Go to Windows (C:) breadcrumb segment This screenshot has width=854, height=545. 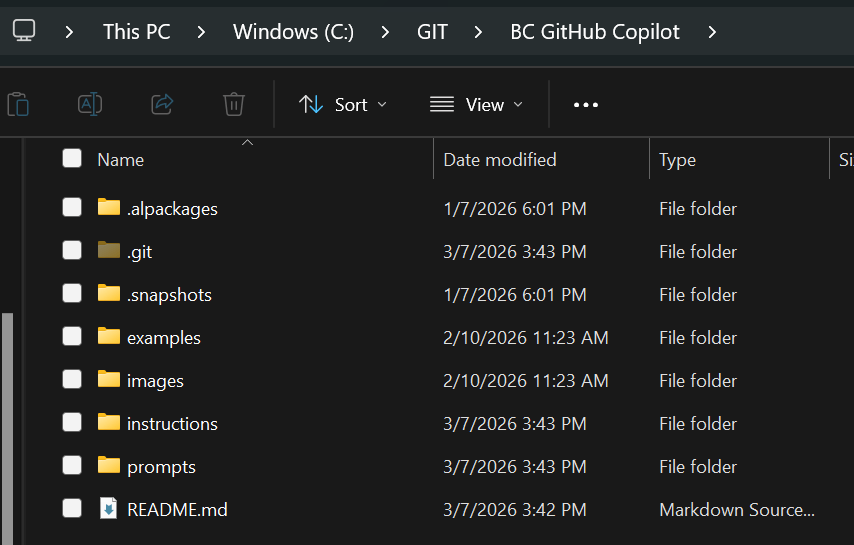point(293,32)
